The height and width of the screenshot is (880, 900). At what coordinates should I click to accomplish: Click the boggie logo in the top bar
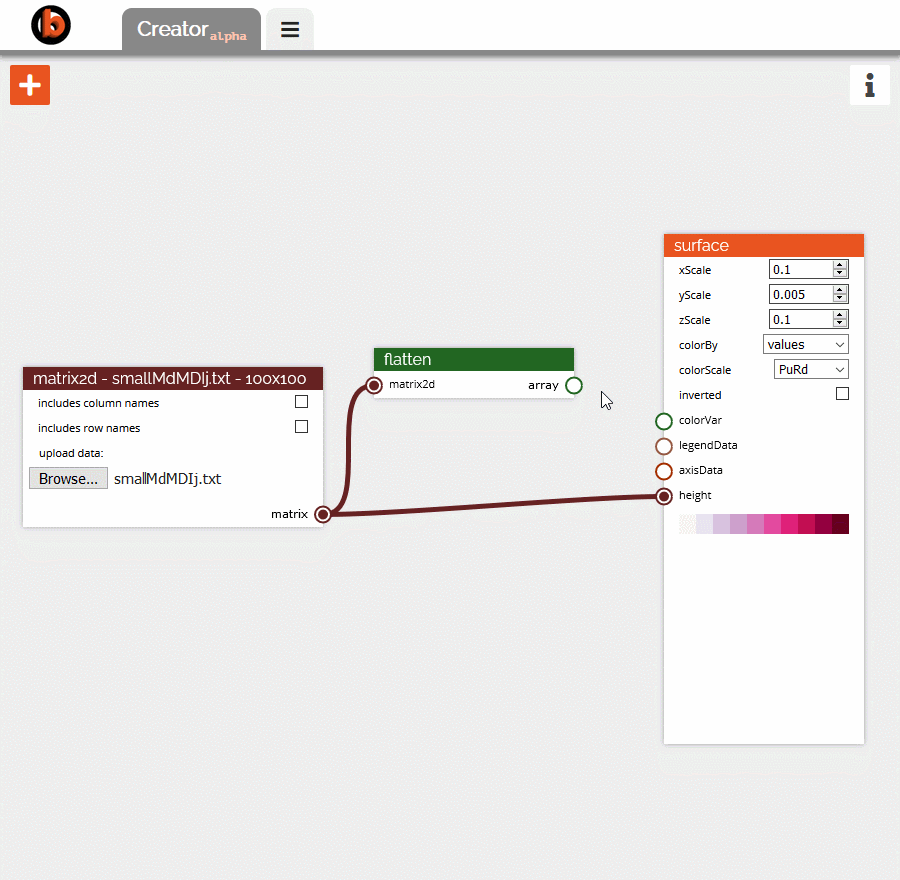point(50,25)
